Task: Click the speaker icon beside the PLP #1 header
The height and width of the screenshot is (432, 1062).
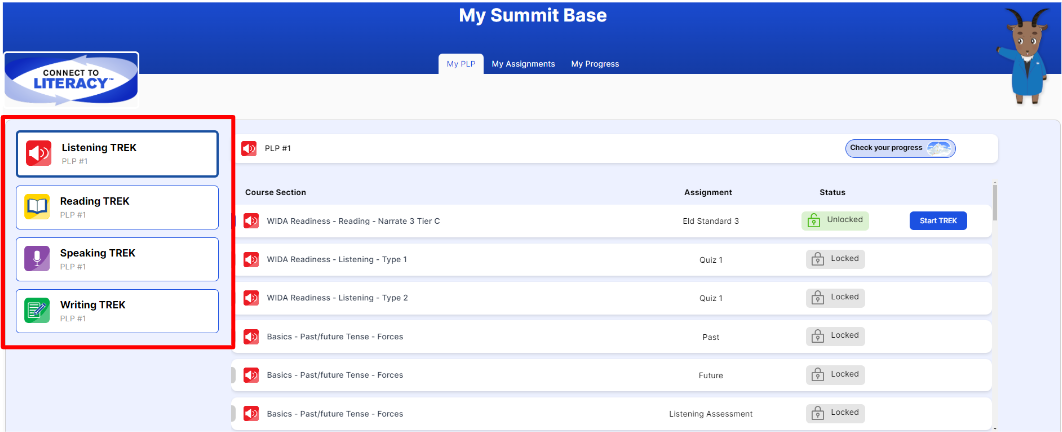Action: [249, 148]
